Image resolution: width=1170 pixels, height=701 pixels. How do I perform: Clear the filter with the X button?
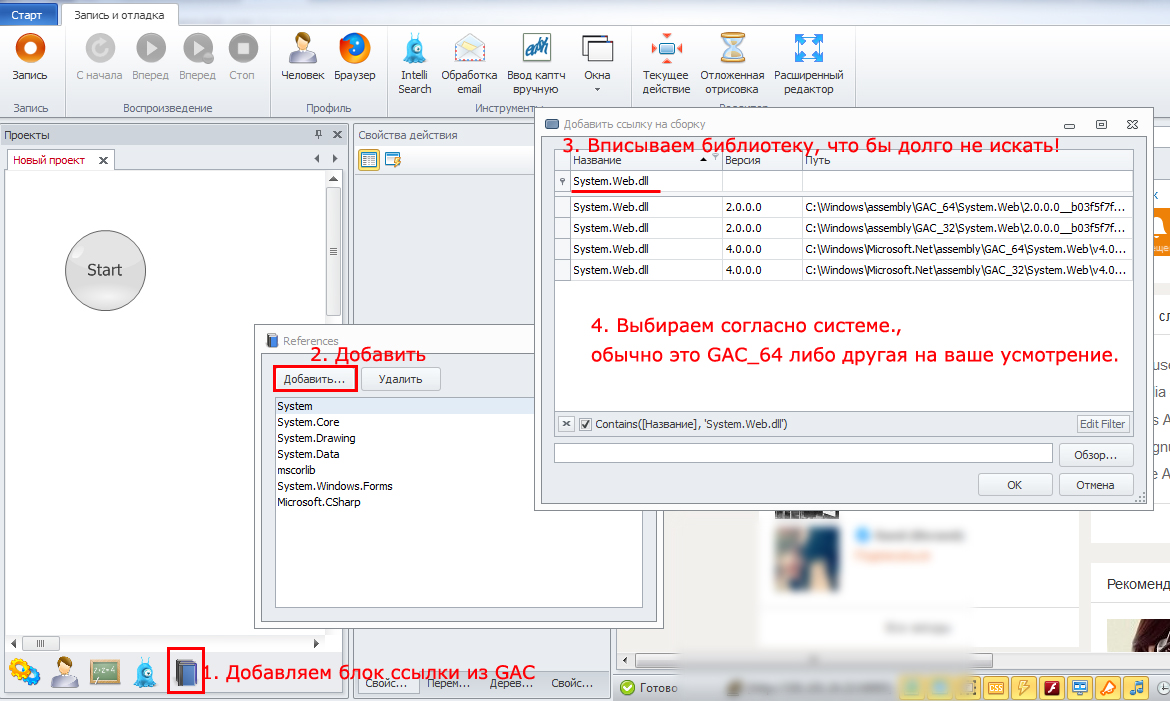[x=566, y=424]
